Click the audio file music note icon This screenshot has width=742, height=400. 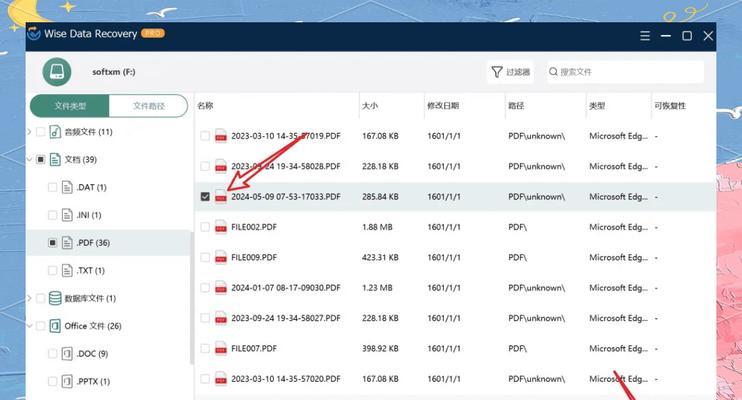coord(55,132)
